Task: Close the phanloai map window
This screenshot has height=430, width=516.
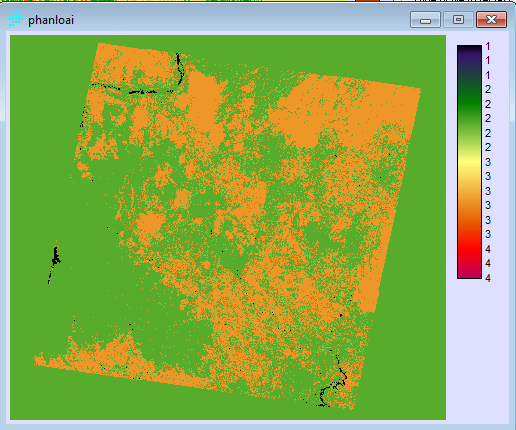Action: (492, 20)
